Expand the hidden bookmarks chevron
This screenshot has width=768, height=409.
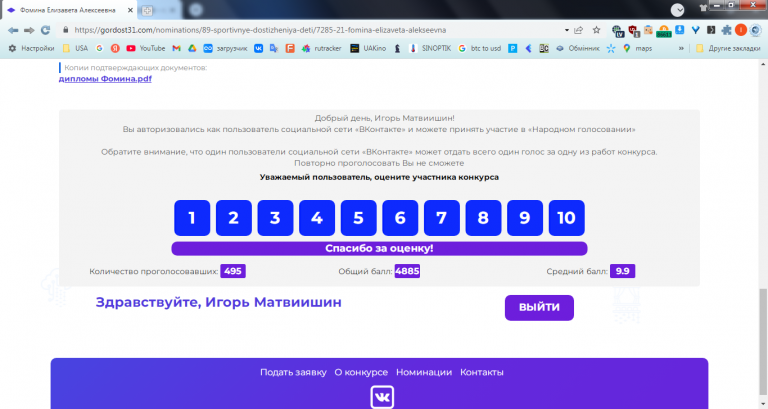681,48
